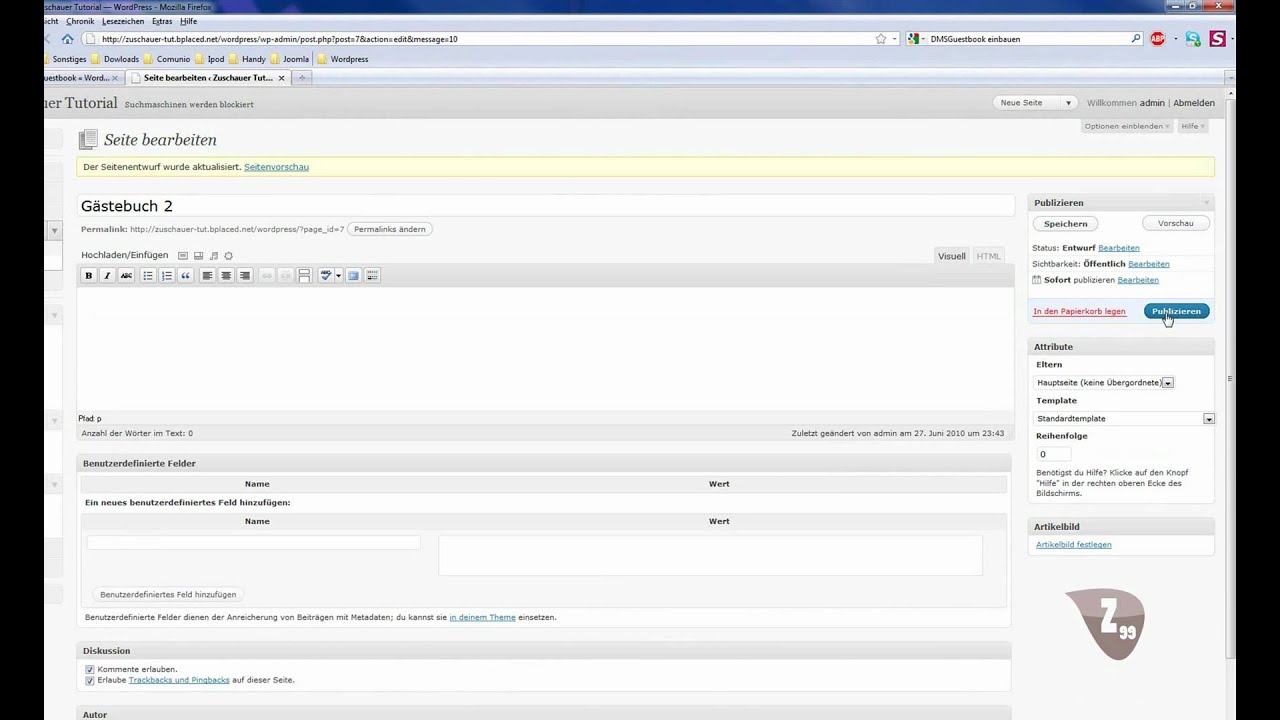This screenshot has width=1280, height=720.
Task: Open Adblock Plus toolbar icon
Action: point(1158,39)
